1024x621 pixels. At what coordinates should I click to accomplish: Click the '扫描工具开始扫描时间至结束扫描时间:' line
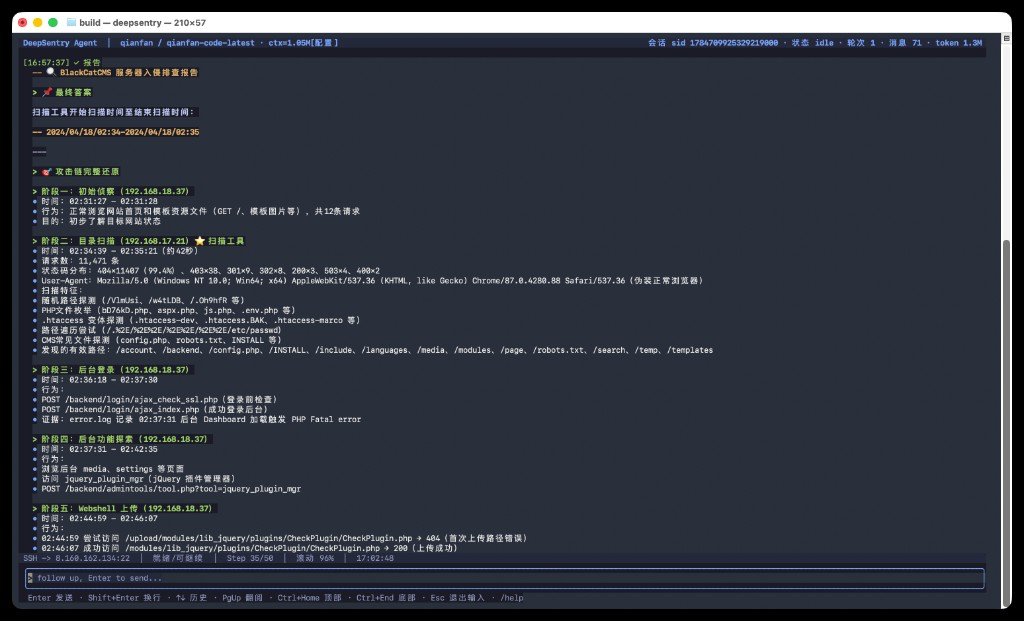pos(114,112)
